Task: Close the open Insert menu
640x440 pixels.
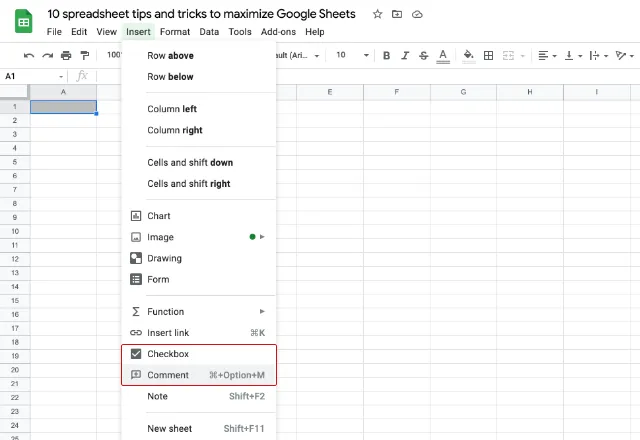Action: pyautogui.click(x=138, y=32)
